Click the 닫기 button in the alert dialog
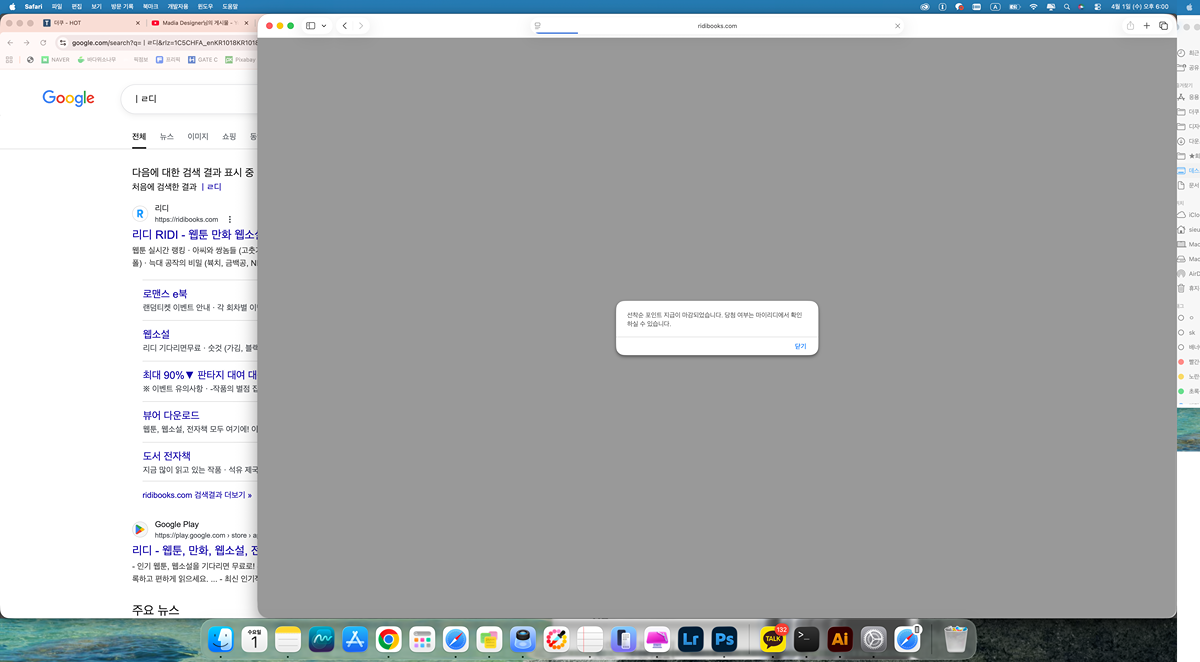This screenshot has height=662, width=1200. [x=800, y=346]
